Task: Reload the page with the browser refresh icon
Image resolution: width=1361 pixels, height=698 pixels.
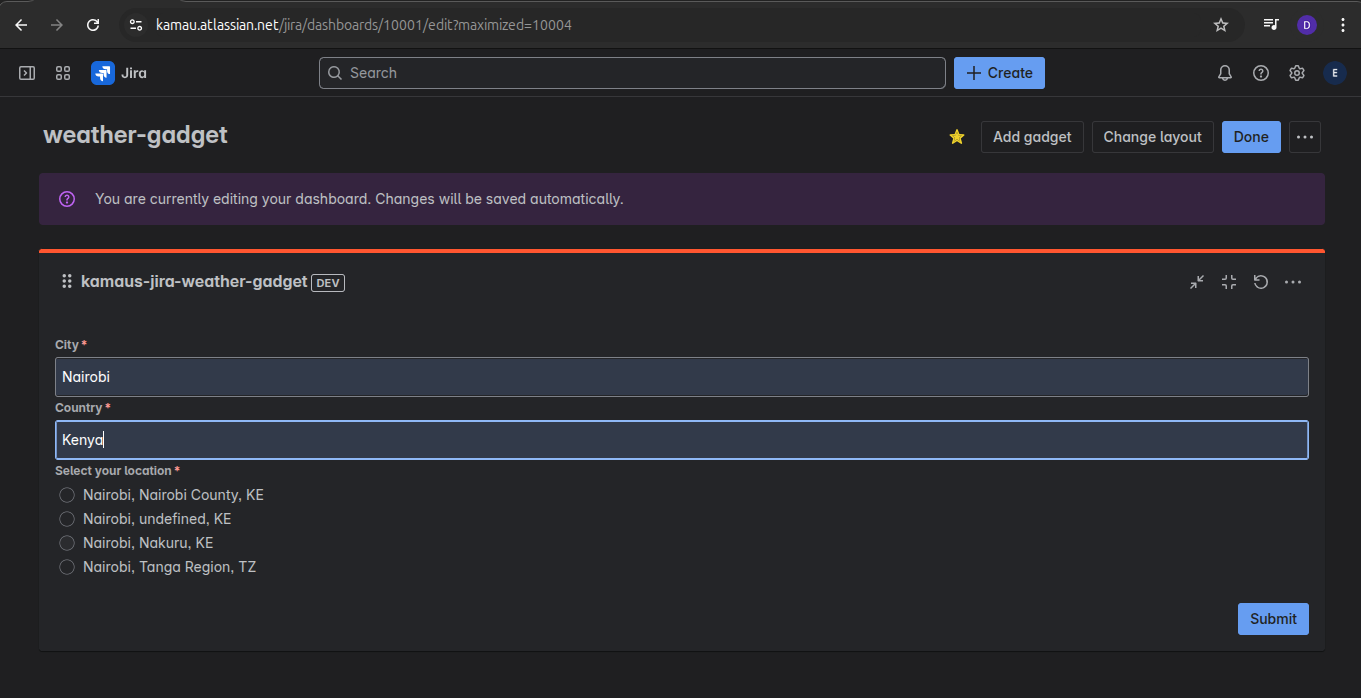Action: point(93,25)
